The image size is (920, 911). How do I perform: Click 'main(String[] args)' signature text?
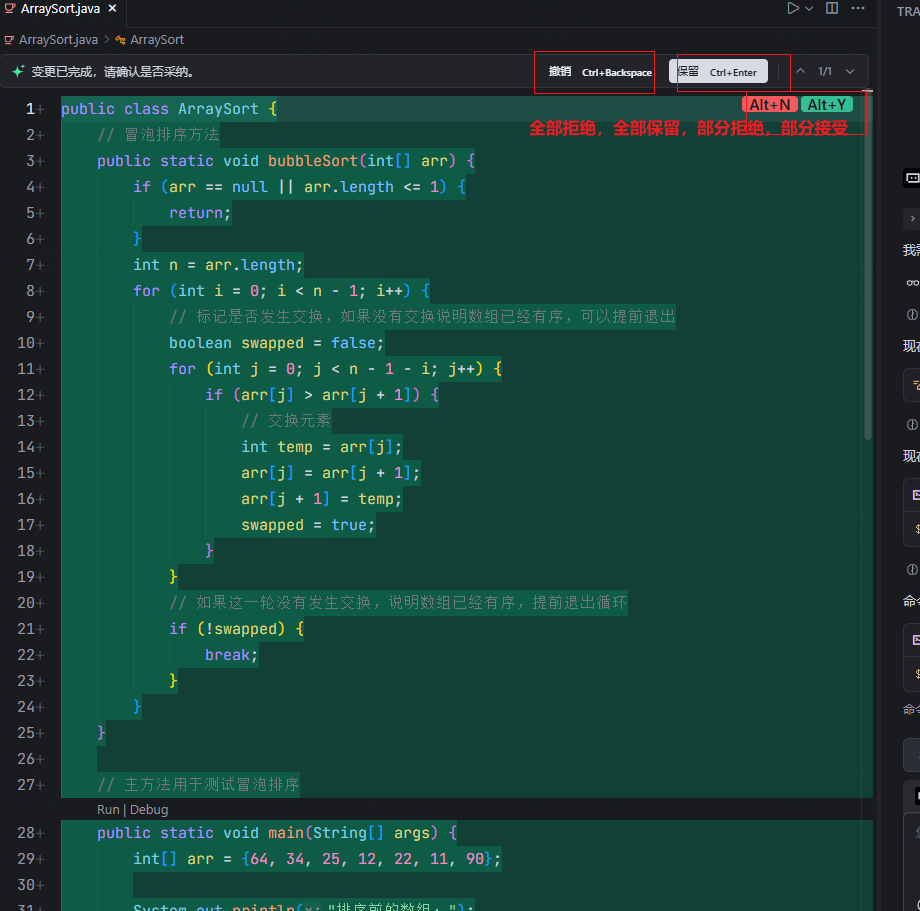click(x=353, y=833)
